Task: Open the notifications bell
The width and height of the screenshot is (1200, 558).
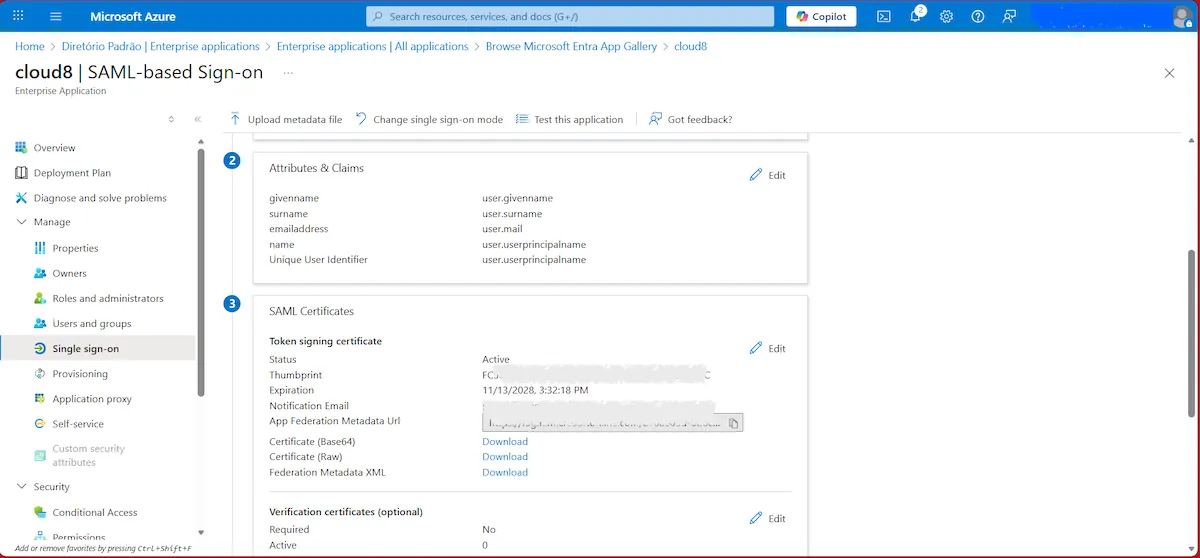Action: (x=916, y=16)
